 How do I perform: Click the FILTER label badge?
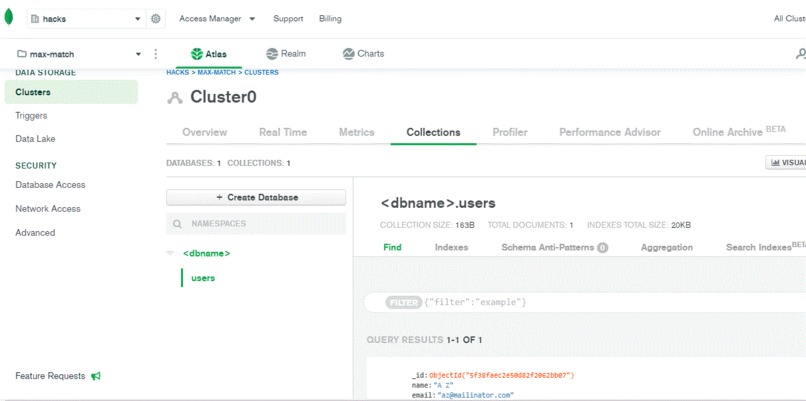pos(404,302)
